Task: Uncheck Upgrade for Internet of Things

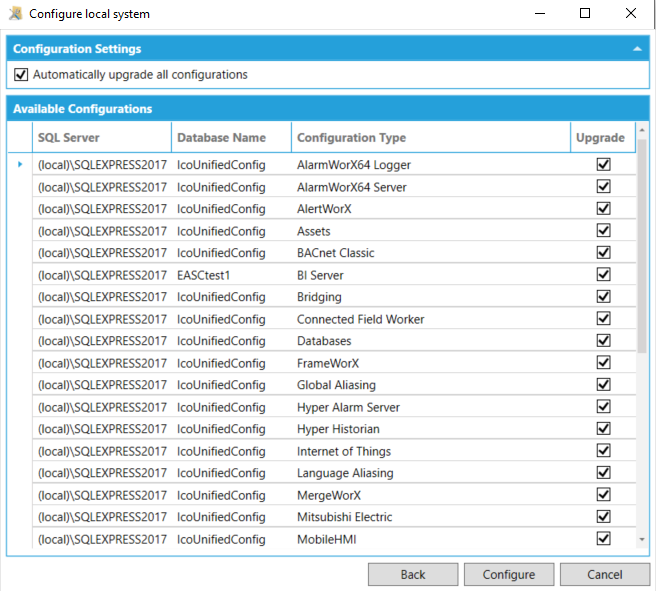Action: [x=603, y=451]
